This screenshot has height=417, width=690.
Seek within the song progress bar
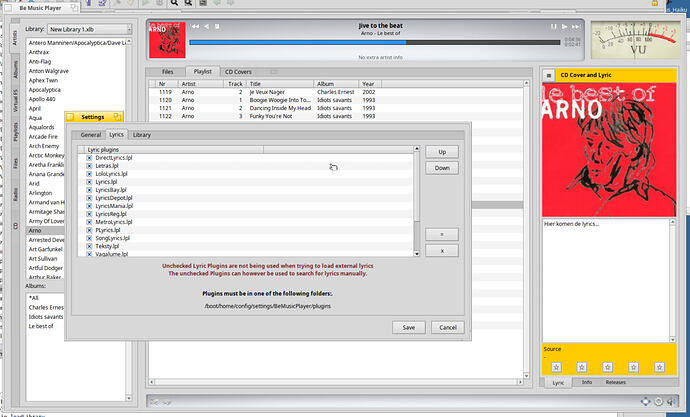click(x=375, y=43)
